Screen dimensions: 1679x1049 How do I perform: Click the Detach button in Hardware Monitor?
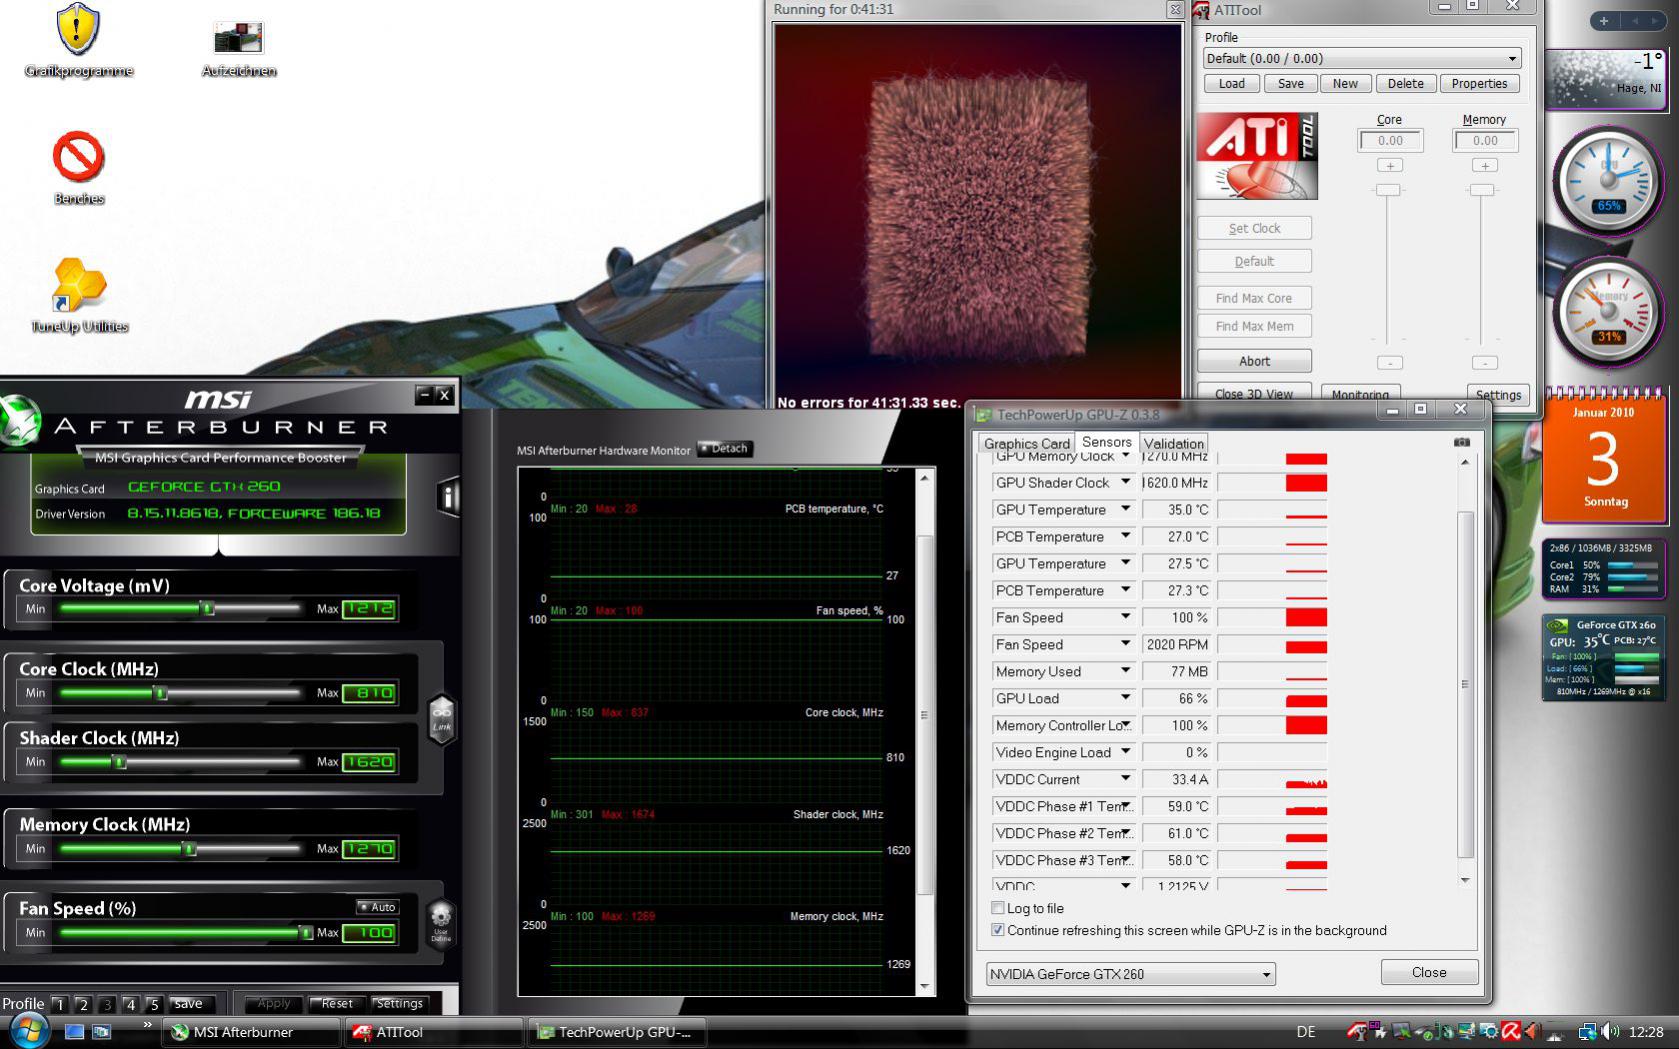point(725,448)
